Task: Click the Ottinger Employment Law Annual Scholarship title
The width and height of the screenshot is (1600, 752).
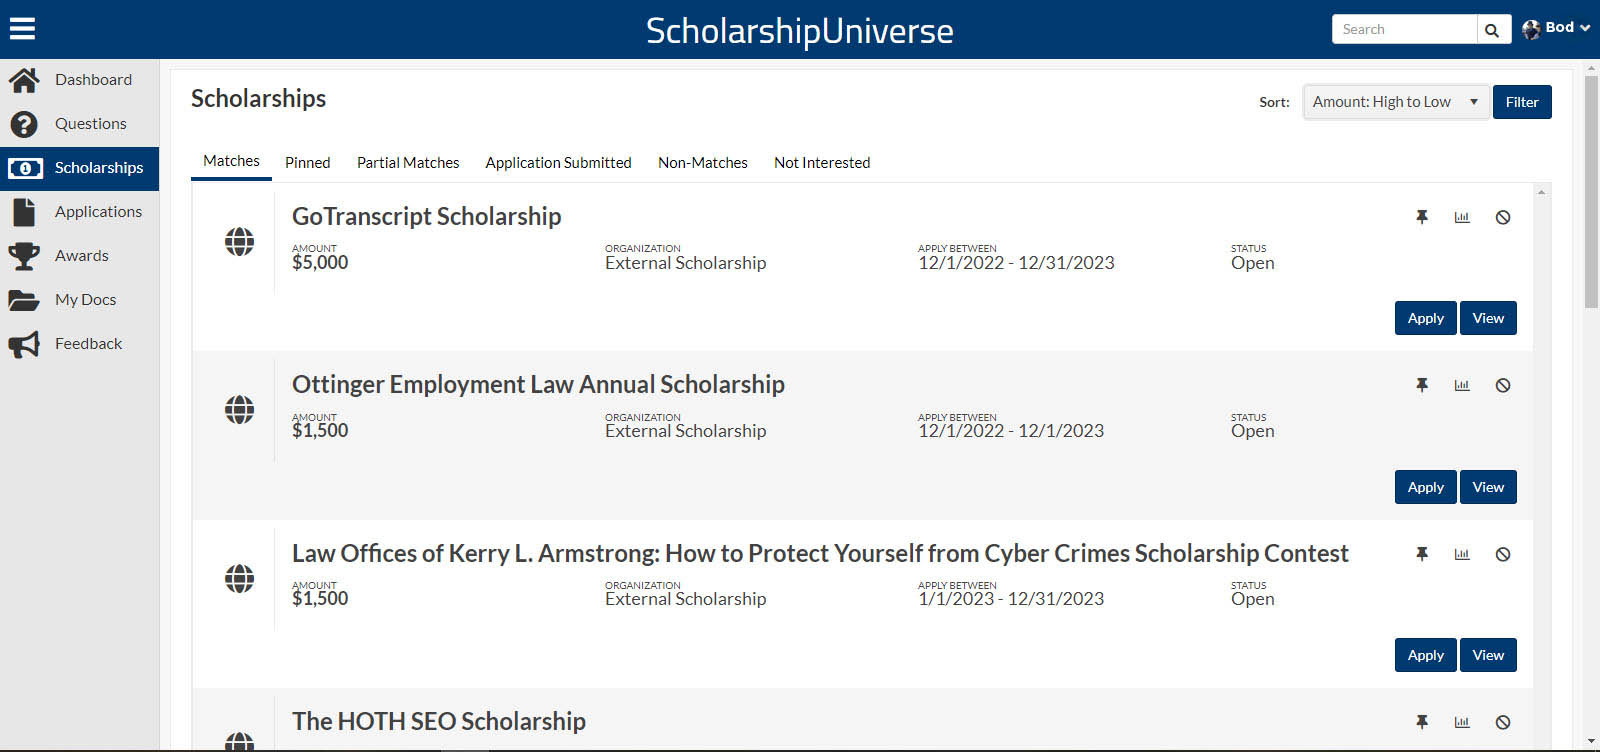Action: (538, 385)
